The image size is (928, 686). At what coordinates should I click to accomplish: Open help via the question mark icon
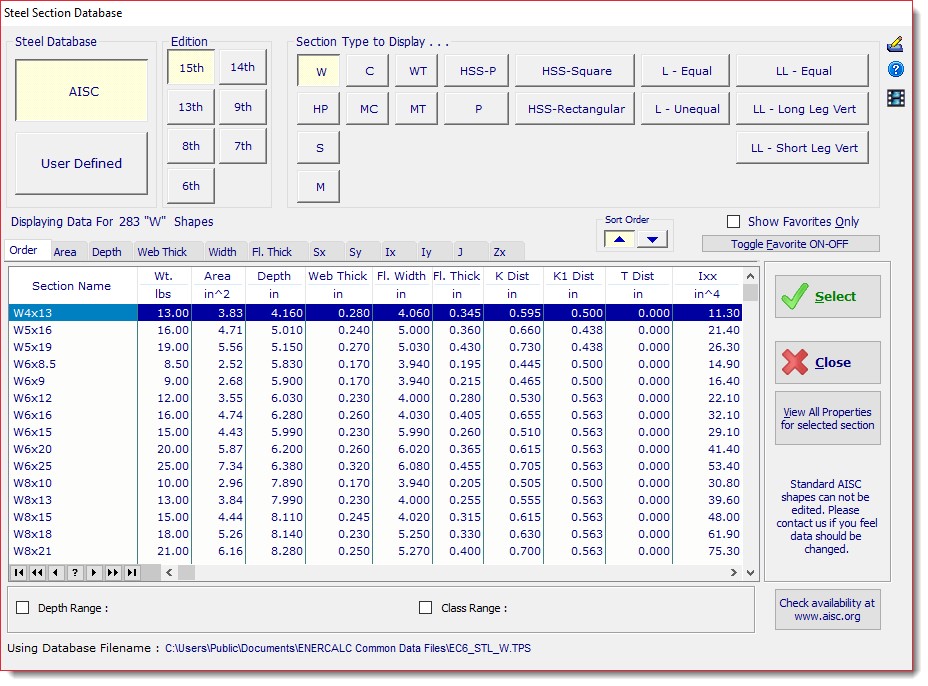(895, 68)
